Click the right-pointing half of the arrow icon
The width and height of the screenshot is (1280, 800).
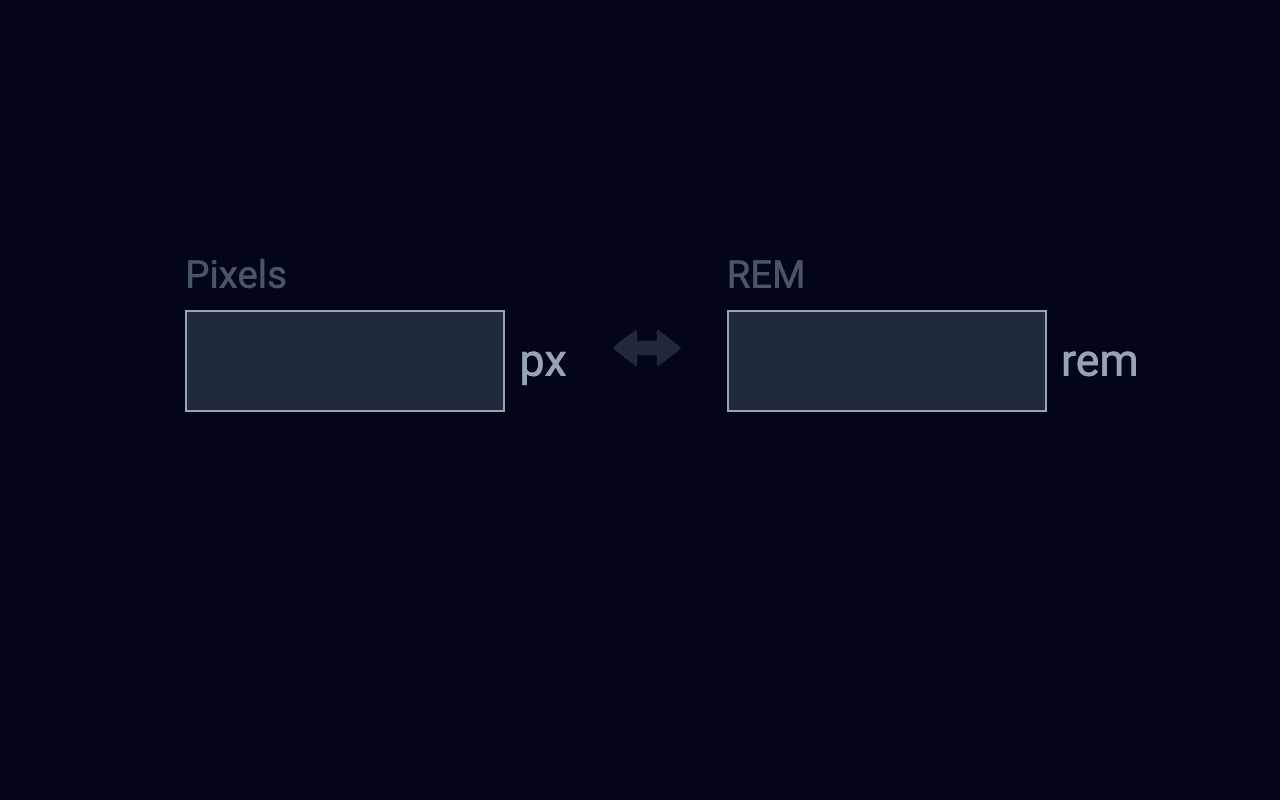click(x=668, y=348)
